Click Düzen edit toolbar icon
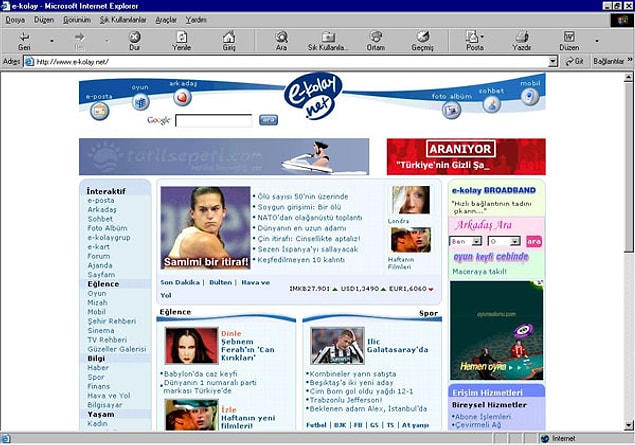The image size is (635, 446). [569, 41]
